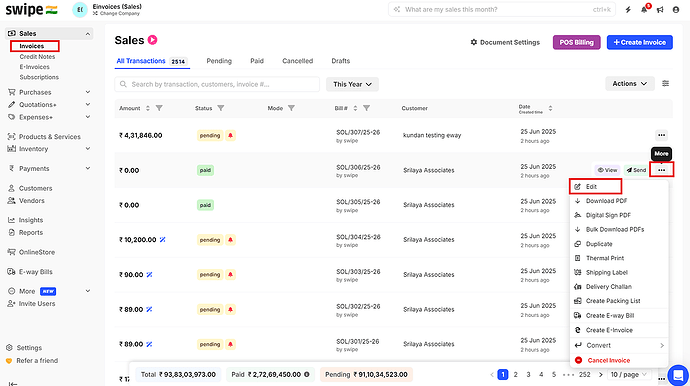The image size is (690, 386).
Task: Click reminder bell for SOL/303/25-26
Action: coord(230,275)
